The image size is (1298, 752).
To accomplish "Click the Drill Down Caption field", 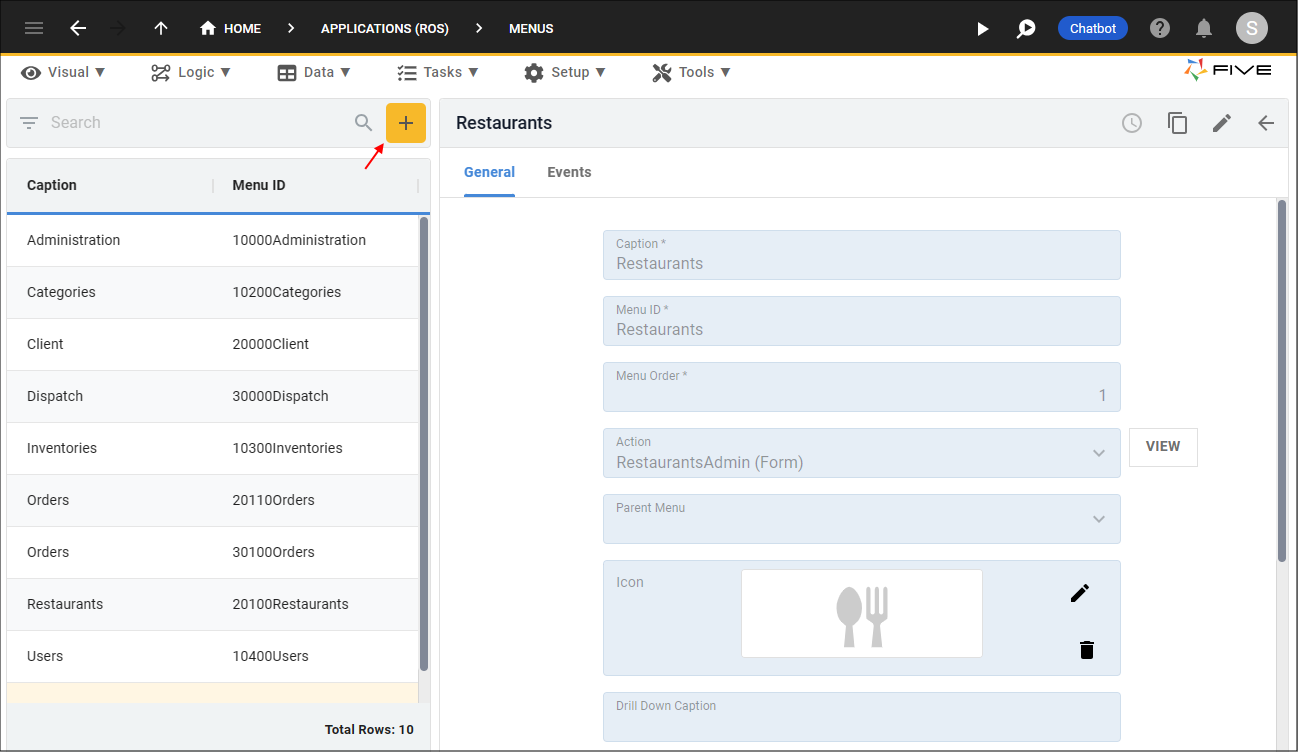I will 861,717.
